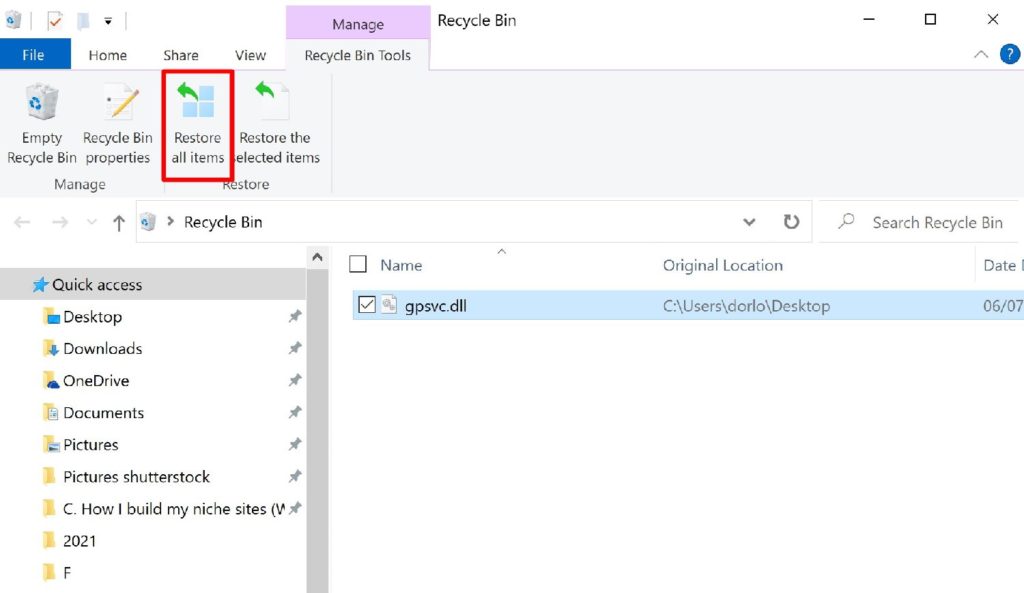Image resolution: width=1024 pixels, height=593 pixels.
Task: Open Recycle Bin properties
Action: tap(118, 103)
